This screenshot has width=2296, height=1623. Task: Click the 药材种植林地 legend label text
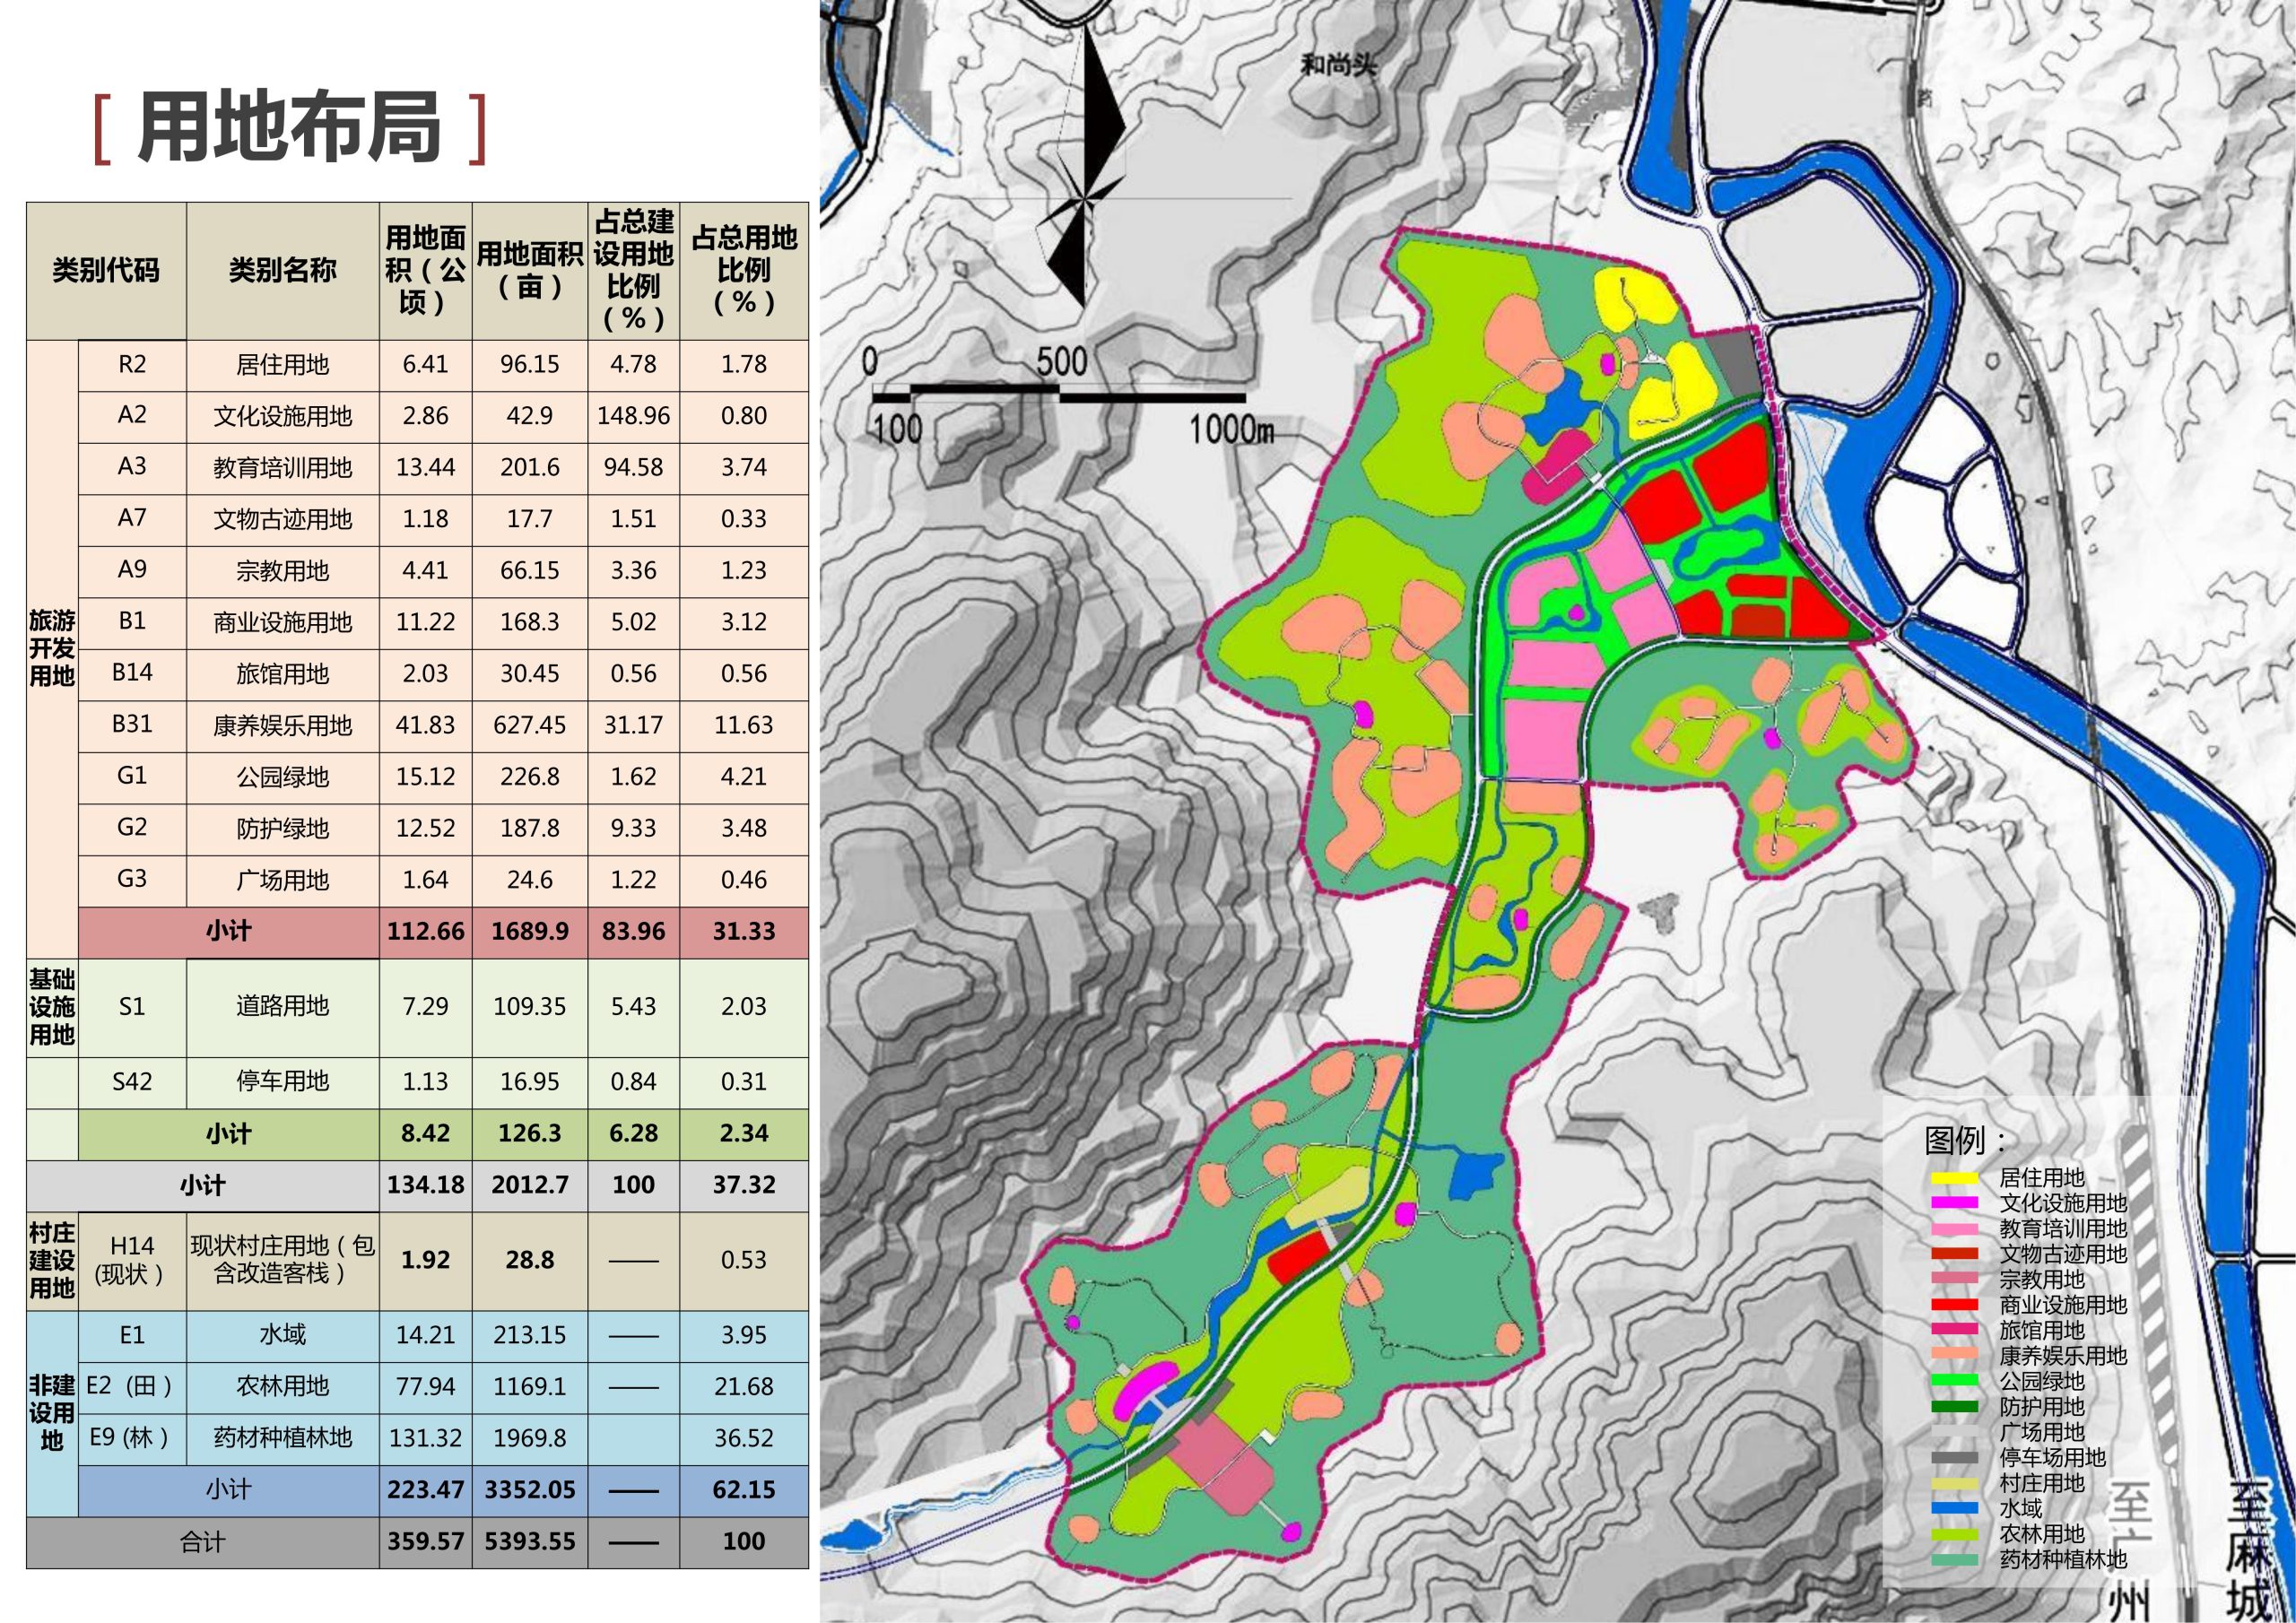coord(2062,1559)
